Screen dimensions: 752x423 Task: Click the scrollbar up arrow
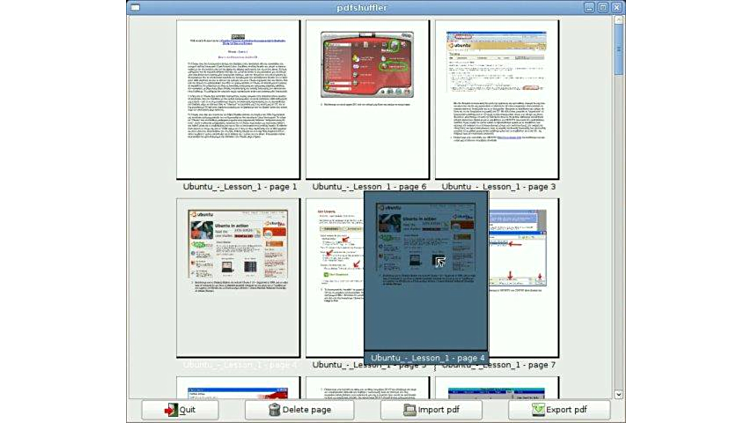click(619, 21)
